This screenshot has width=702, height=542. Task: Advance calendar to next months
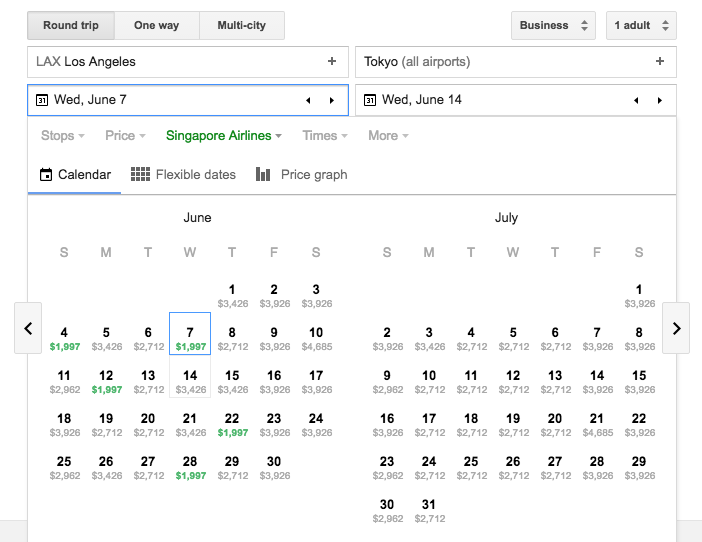click(676, 328)
